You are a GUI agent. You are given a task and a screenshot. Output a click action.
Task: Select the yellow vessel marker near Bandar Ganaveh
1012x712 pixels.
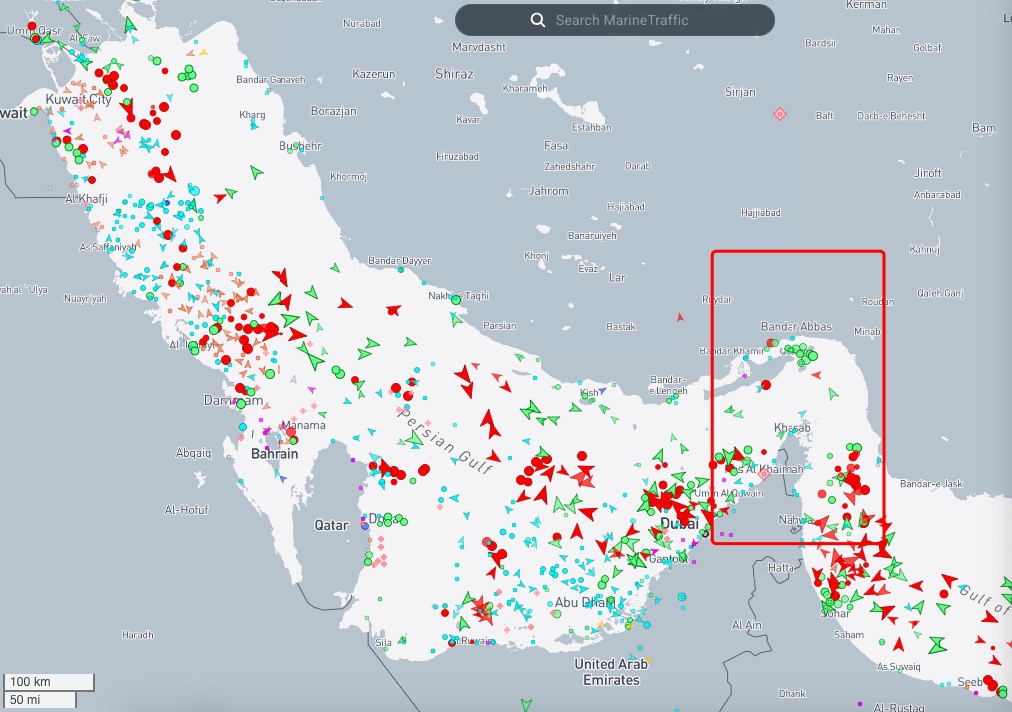point(203,51)
